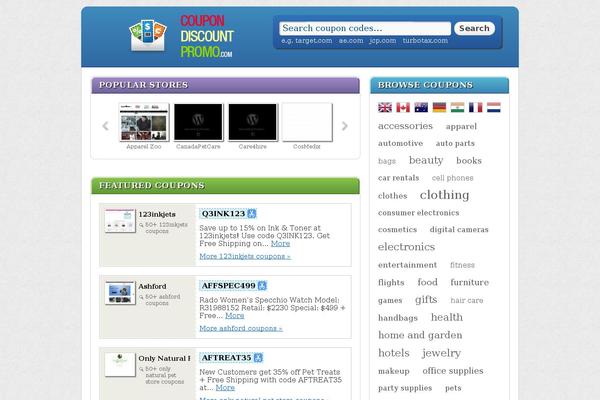The height and width of the screenshot is (400, 600).
Task: Open More link in AFTREAT35 description
Action: tap(225, 387)
